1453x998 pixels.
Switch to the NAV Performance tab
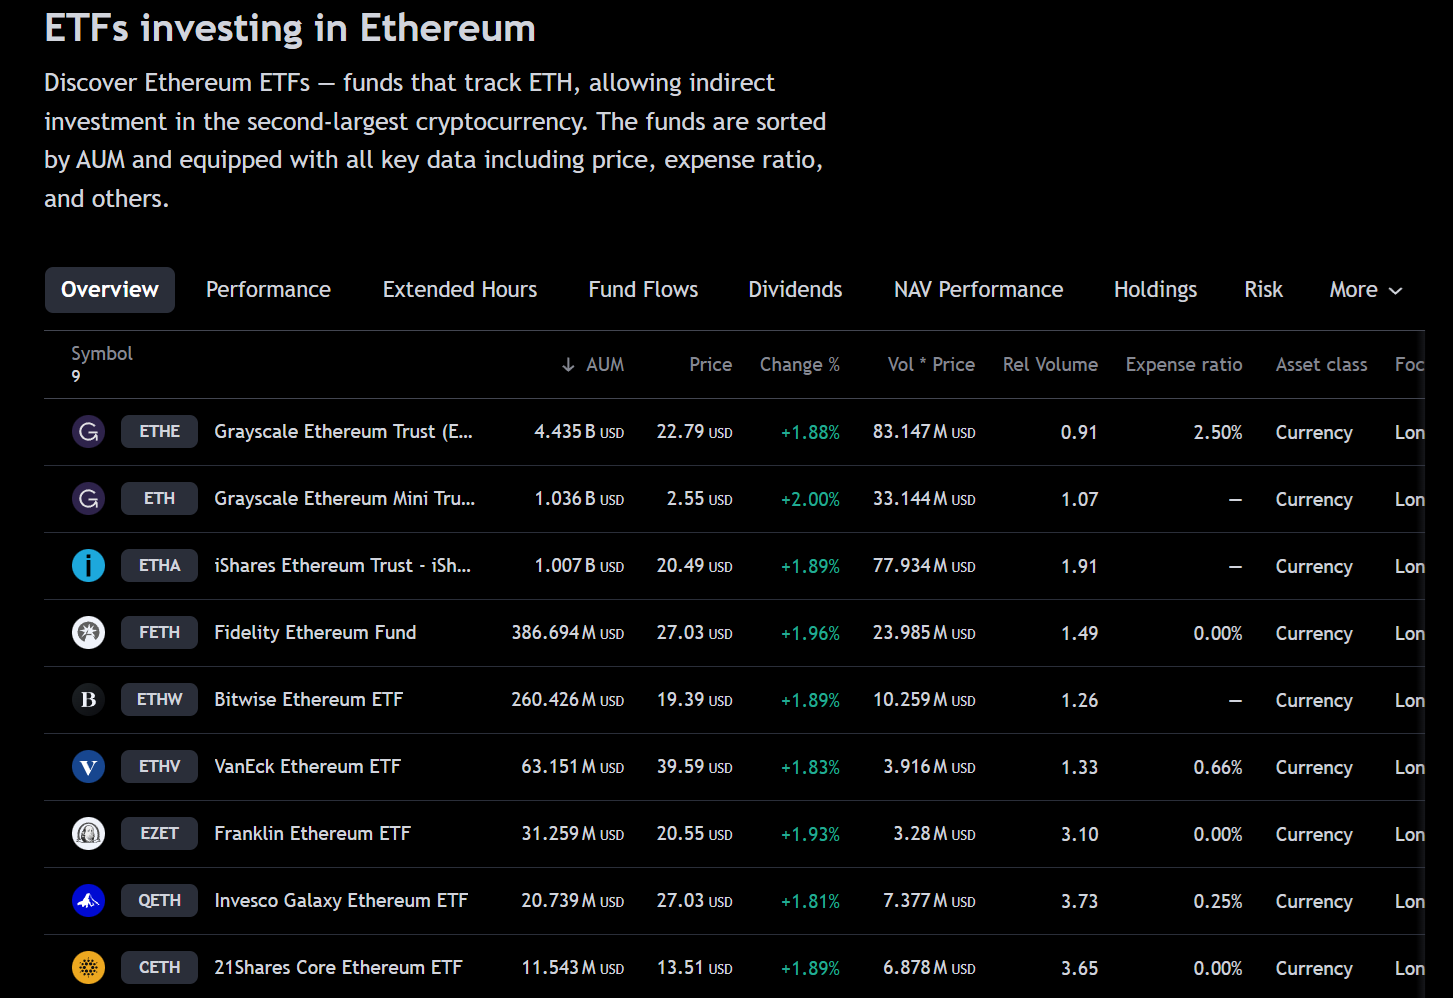click(978, 290)
